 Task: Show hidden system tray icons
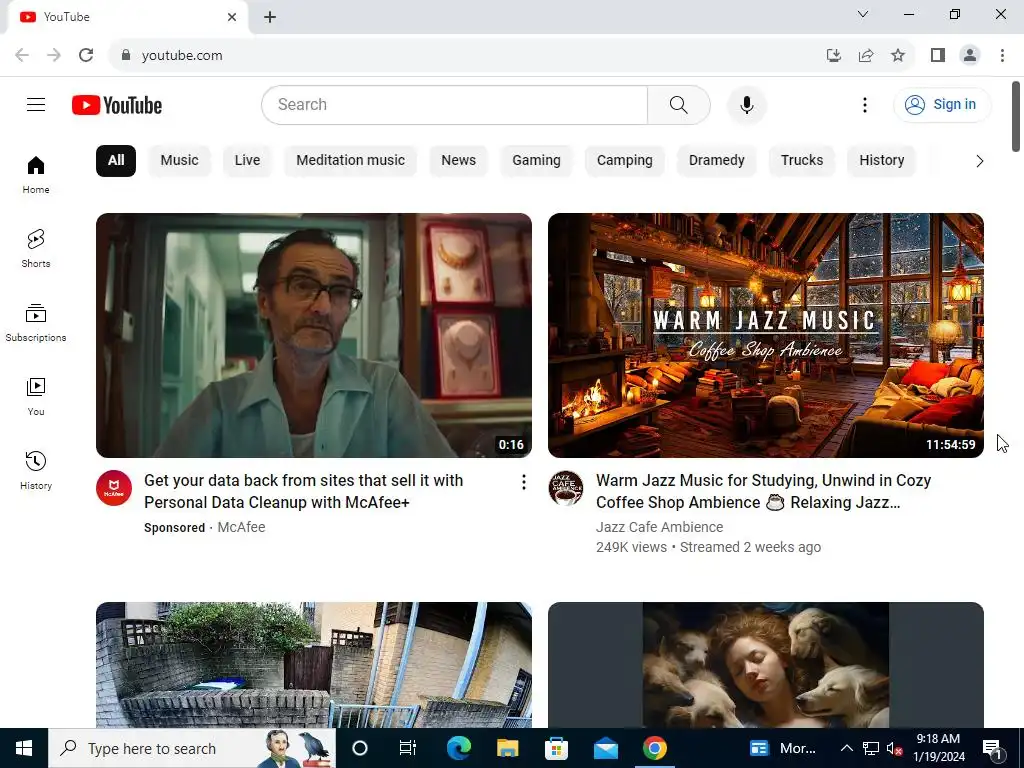tap(846, 748)
